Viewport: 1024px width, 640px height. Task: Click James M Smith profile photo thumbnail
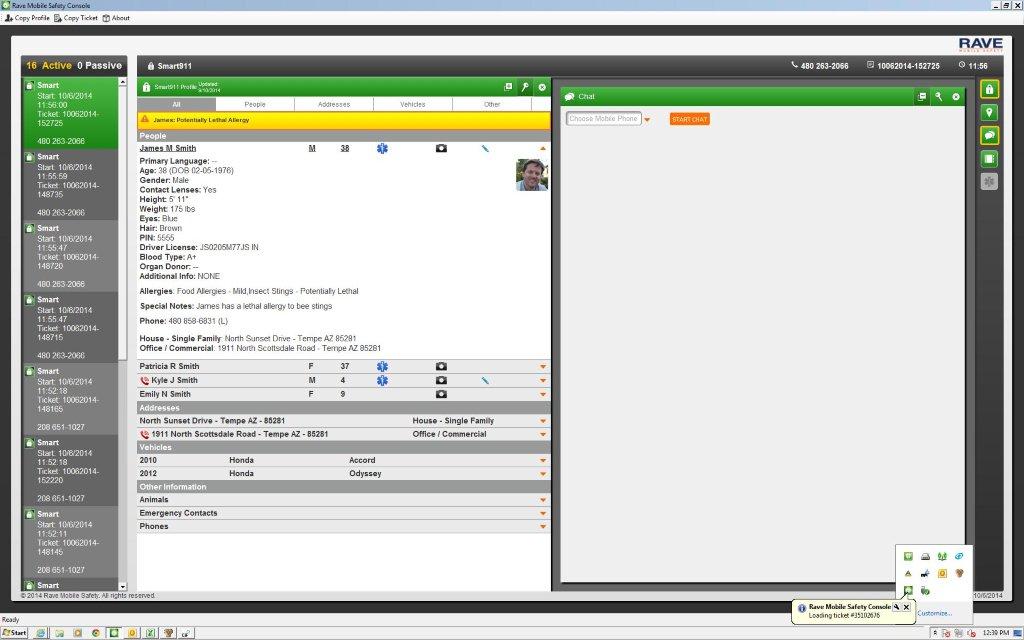(532, 175)
